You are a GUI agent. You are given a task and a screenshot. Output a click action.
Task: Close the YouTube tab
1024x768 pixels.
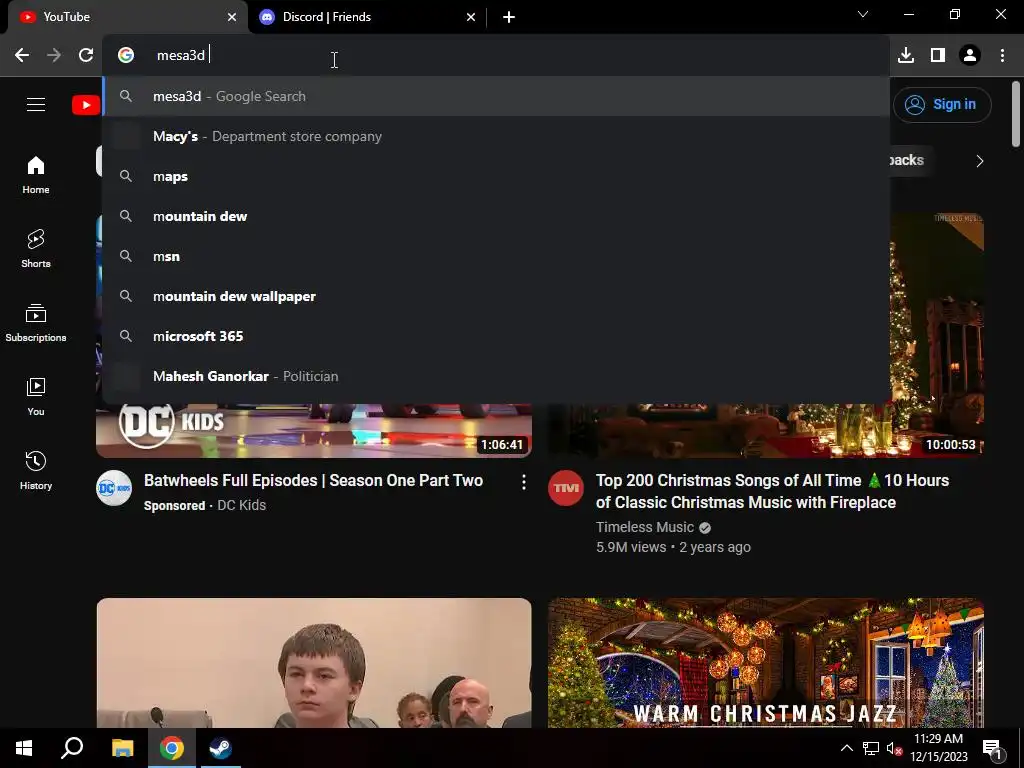coord(232,17)
